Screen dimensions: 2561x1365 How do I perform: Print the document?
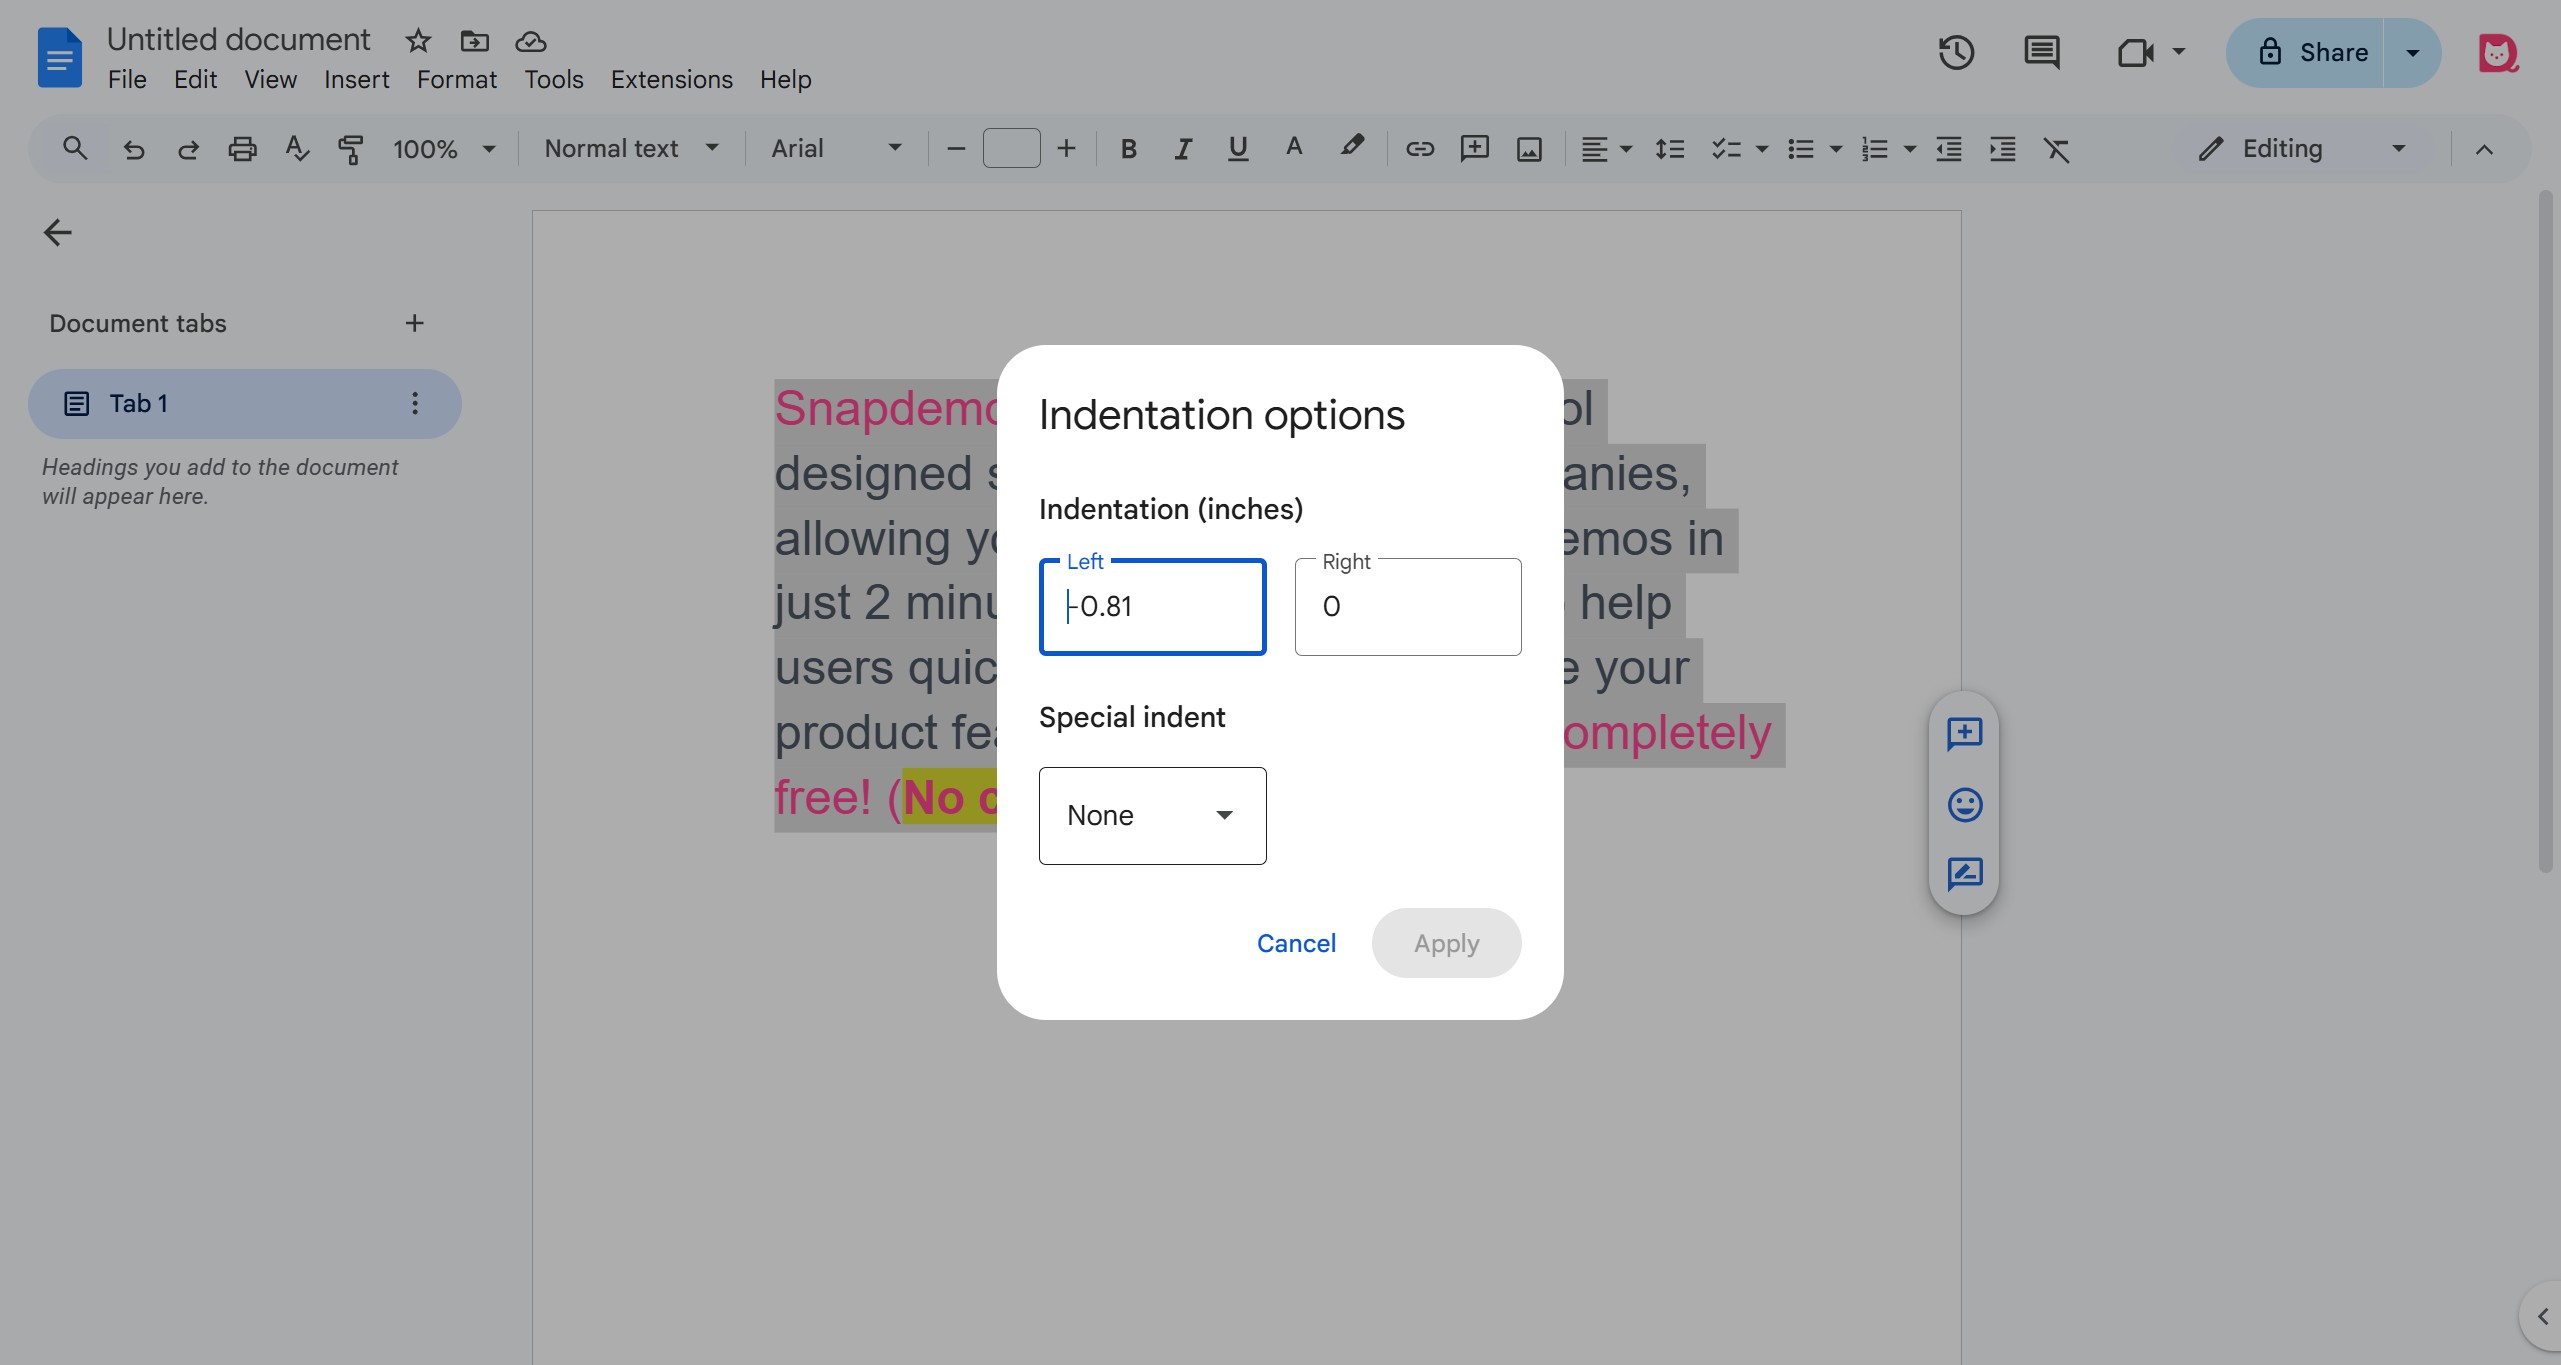point(242,149)
